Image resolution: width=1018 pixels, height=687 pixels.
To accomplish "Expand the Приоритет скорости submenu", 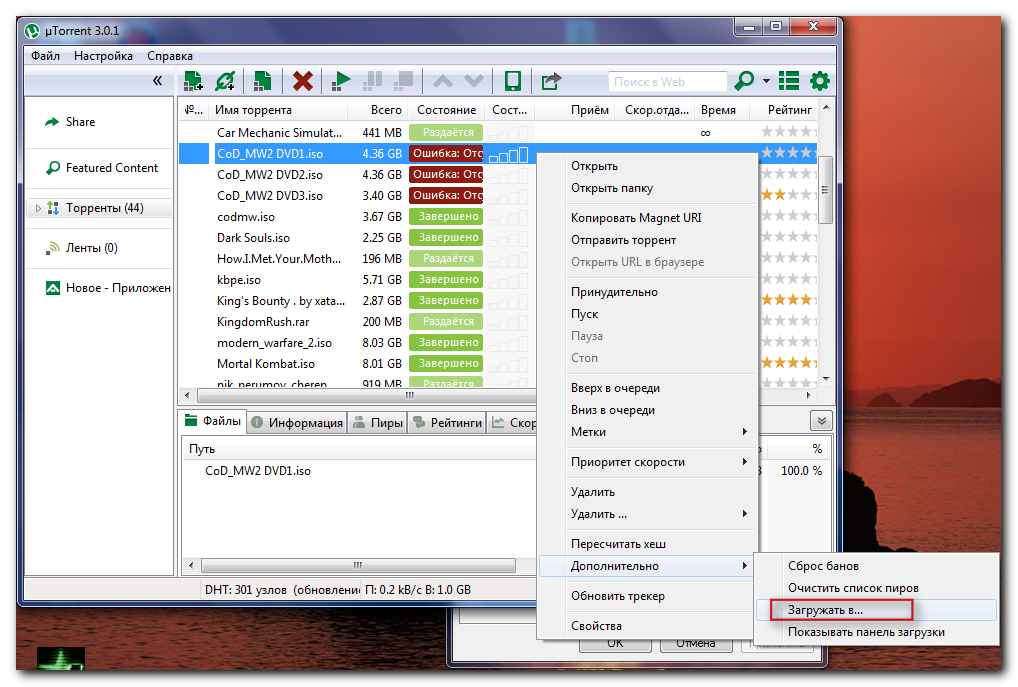I will pyautogui.click(x=648, y=462).
